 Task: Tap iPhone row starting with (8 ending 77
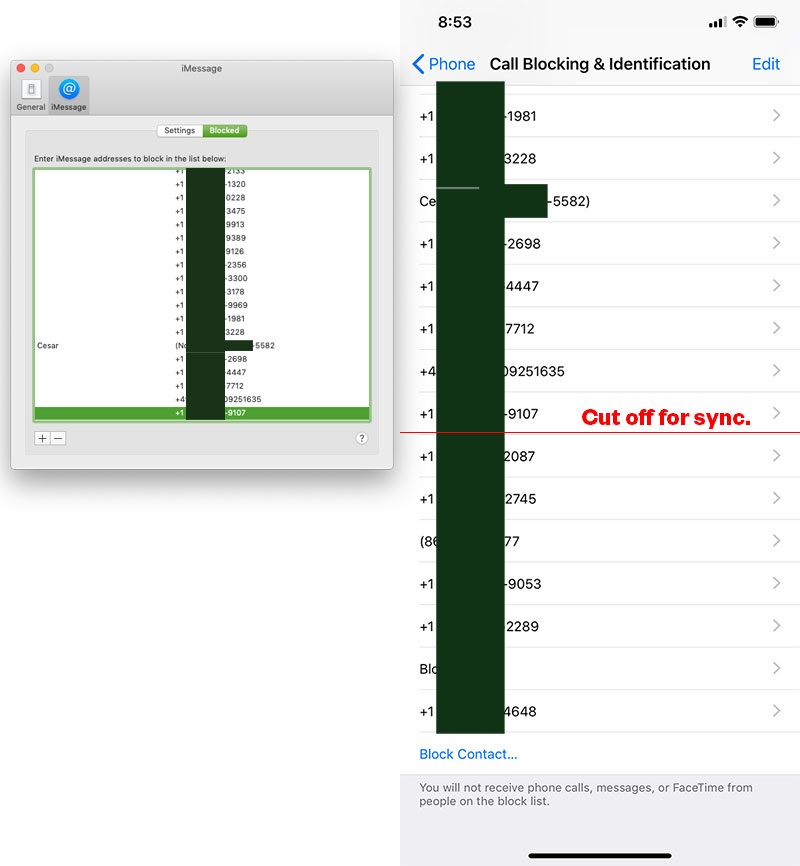pos(600,541)
